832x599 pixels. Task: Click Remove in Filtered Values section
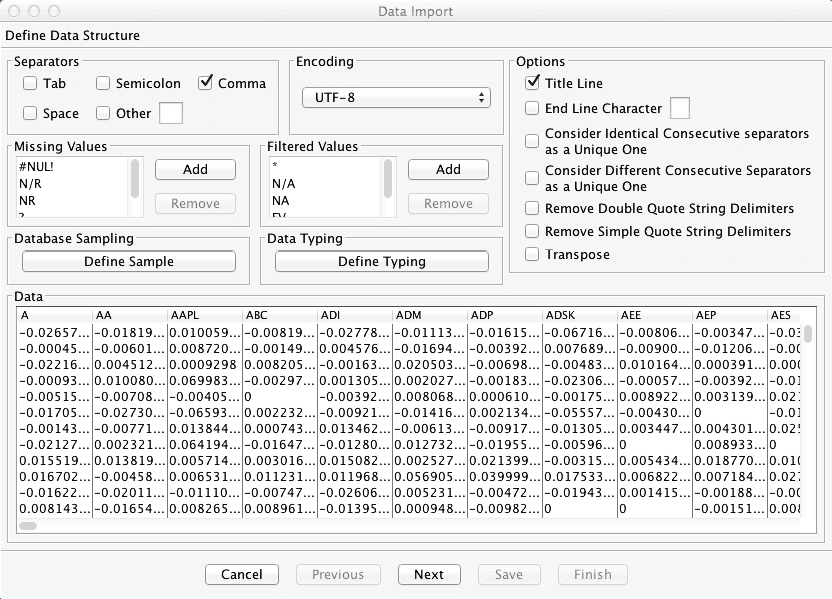tap(448, 203)
